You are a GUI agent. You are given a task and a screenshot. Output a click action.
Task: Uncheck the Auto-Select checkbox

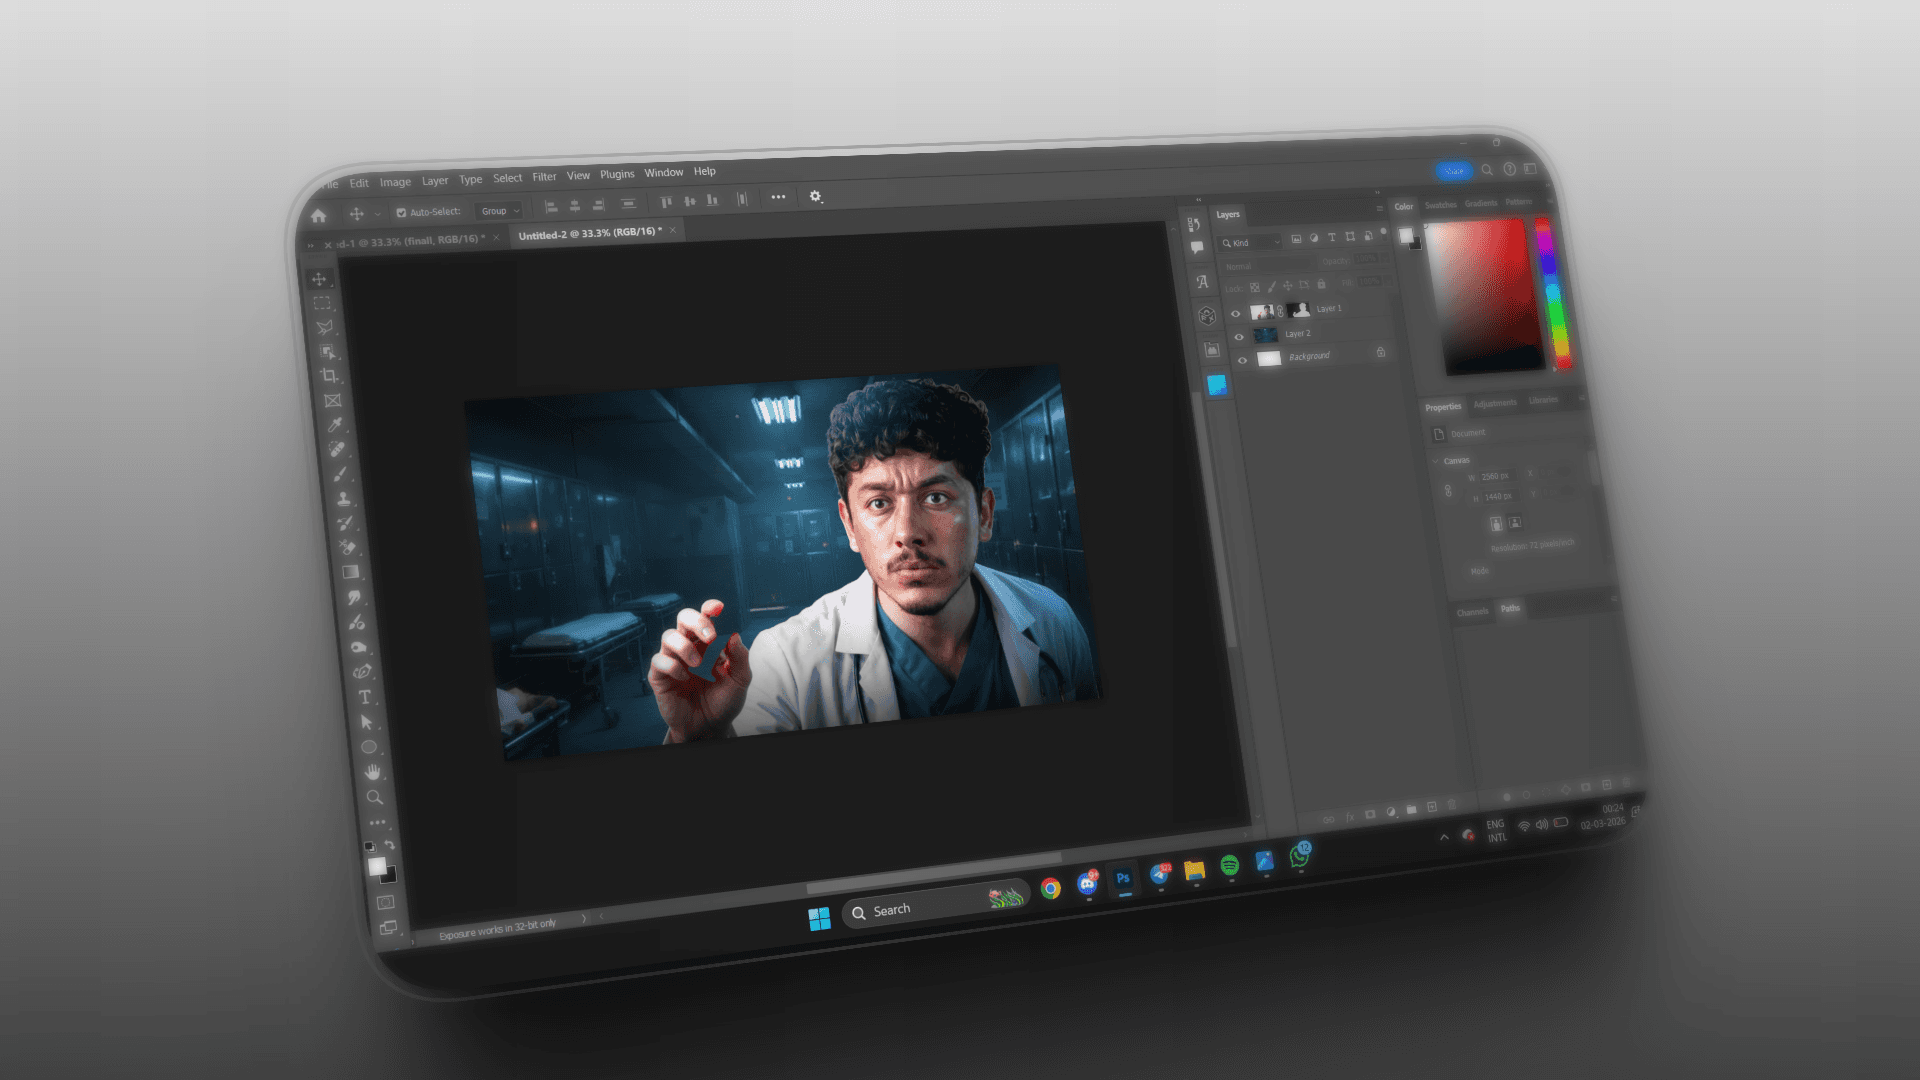[x=401, y=212]
